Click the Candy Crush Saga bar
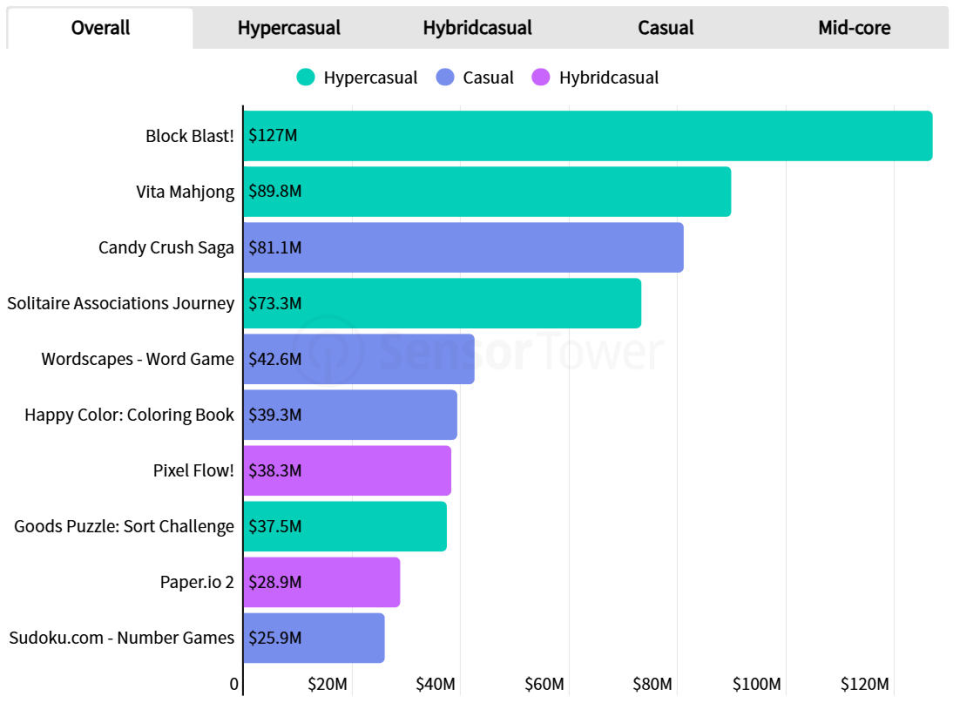The image size is (960, 703). click(463, 247)
